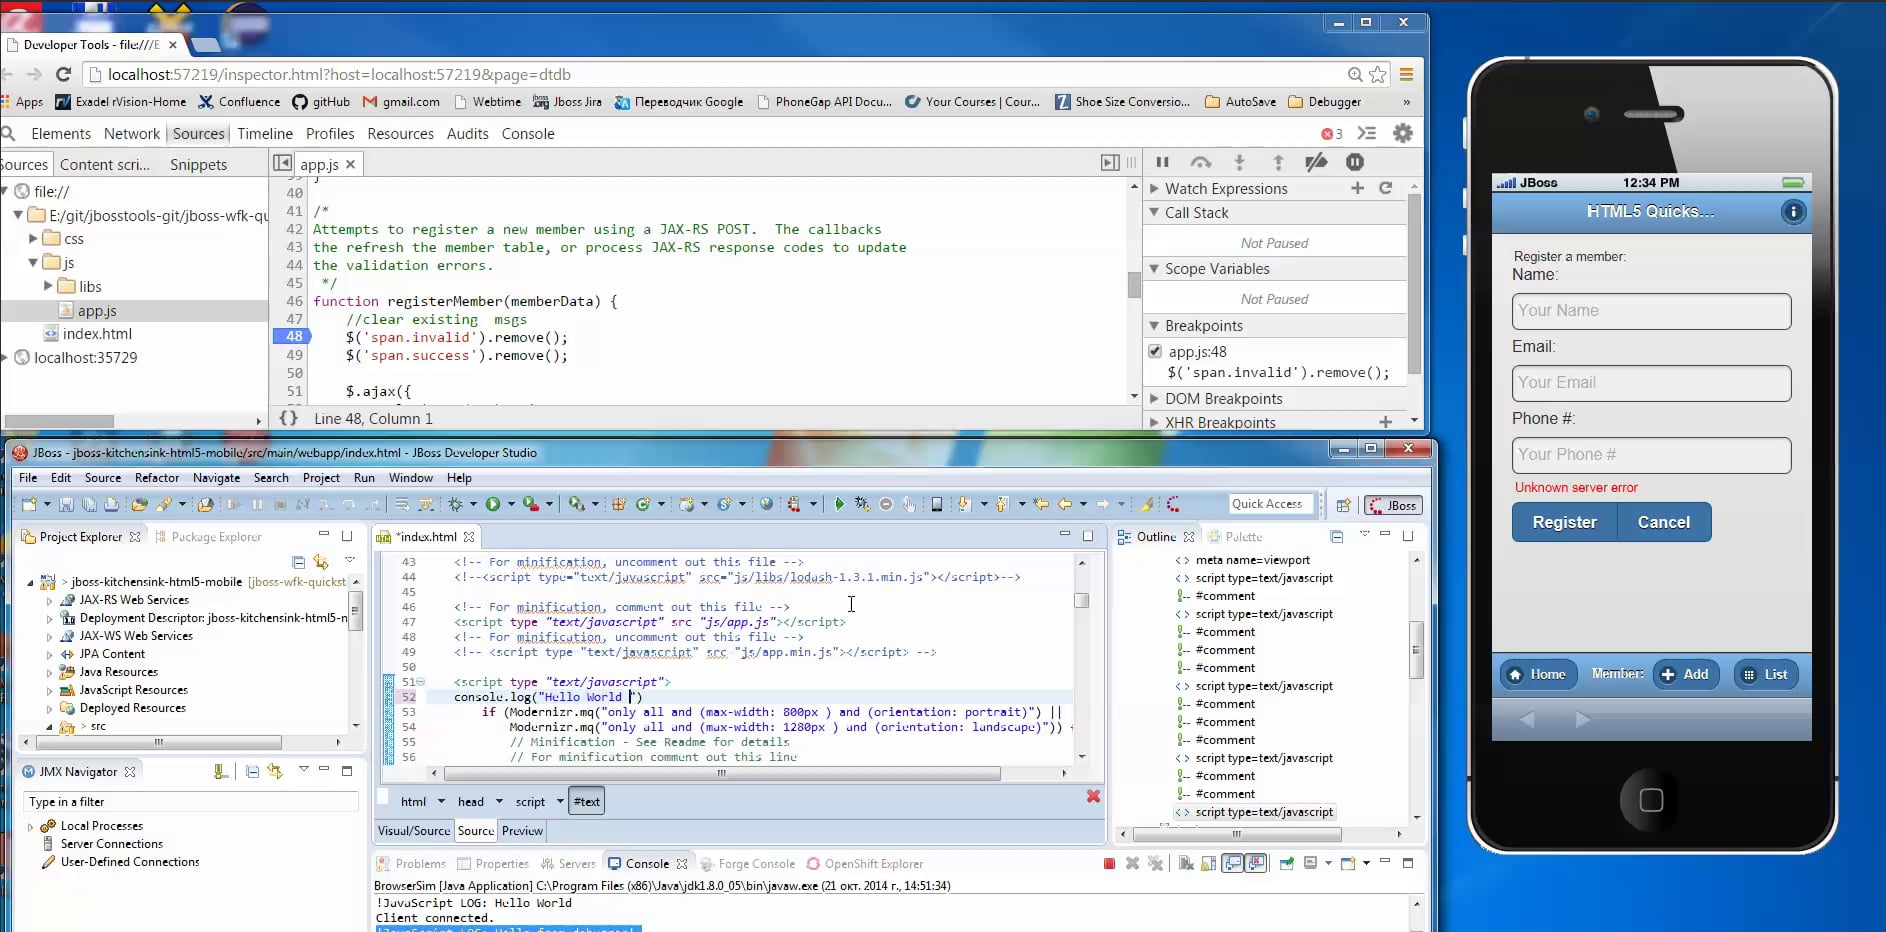Open the Open Perspective icon beside Quick Access
Image resolution: width=1886 pixels, height=932 pixels.
click(x=1344, y=505)
